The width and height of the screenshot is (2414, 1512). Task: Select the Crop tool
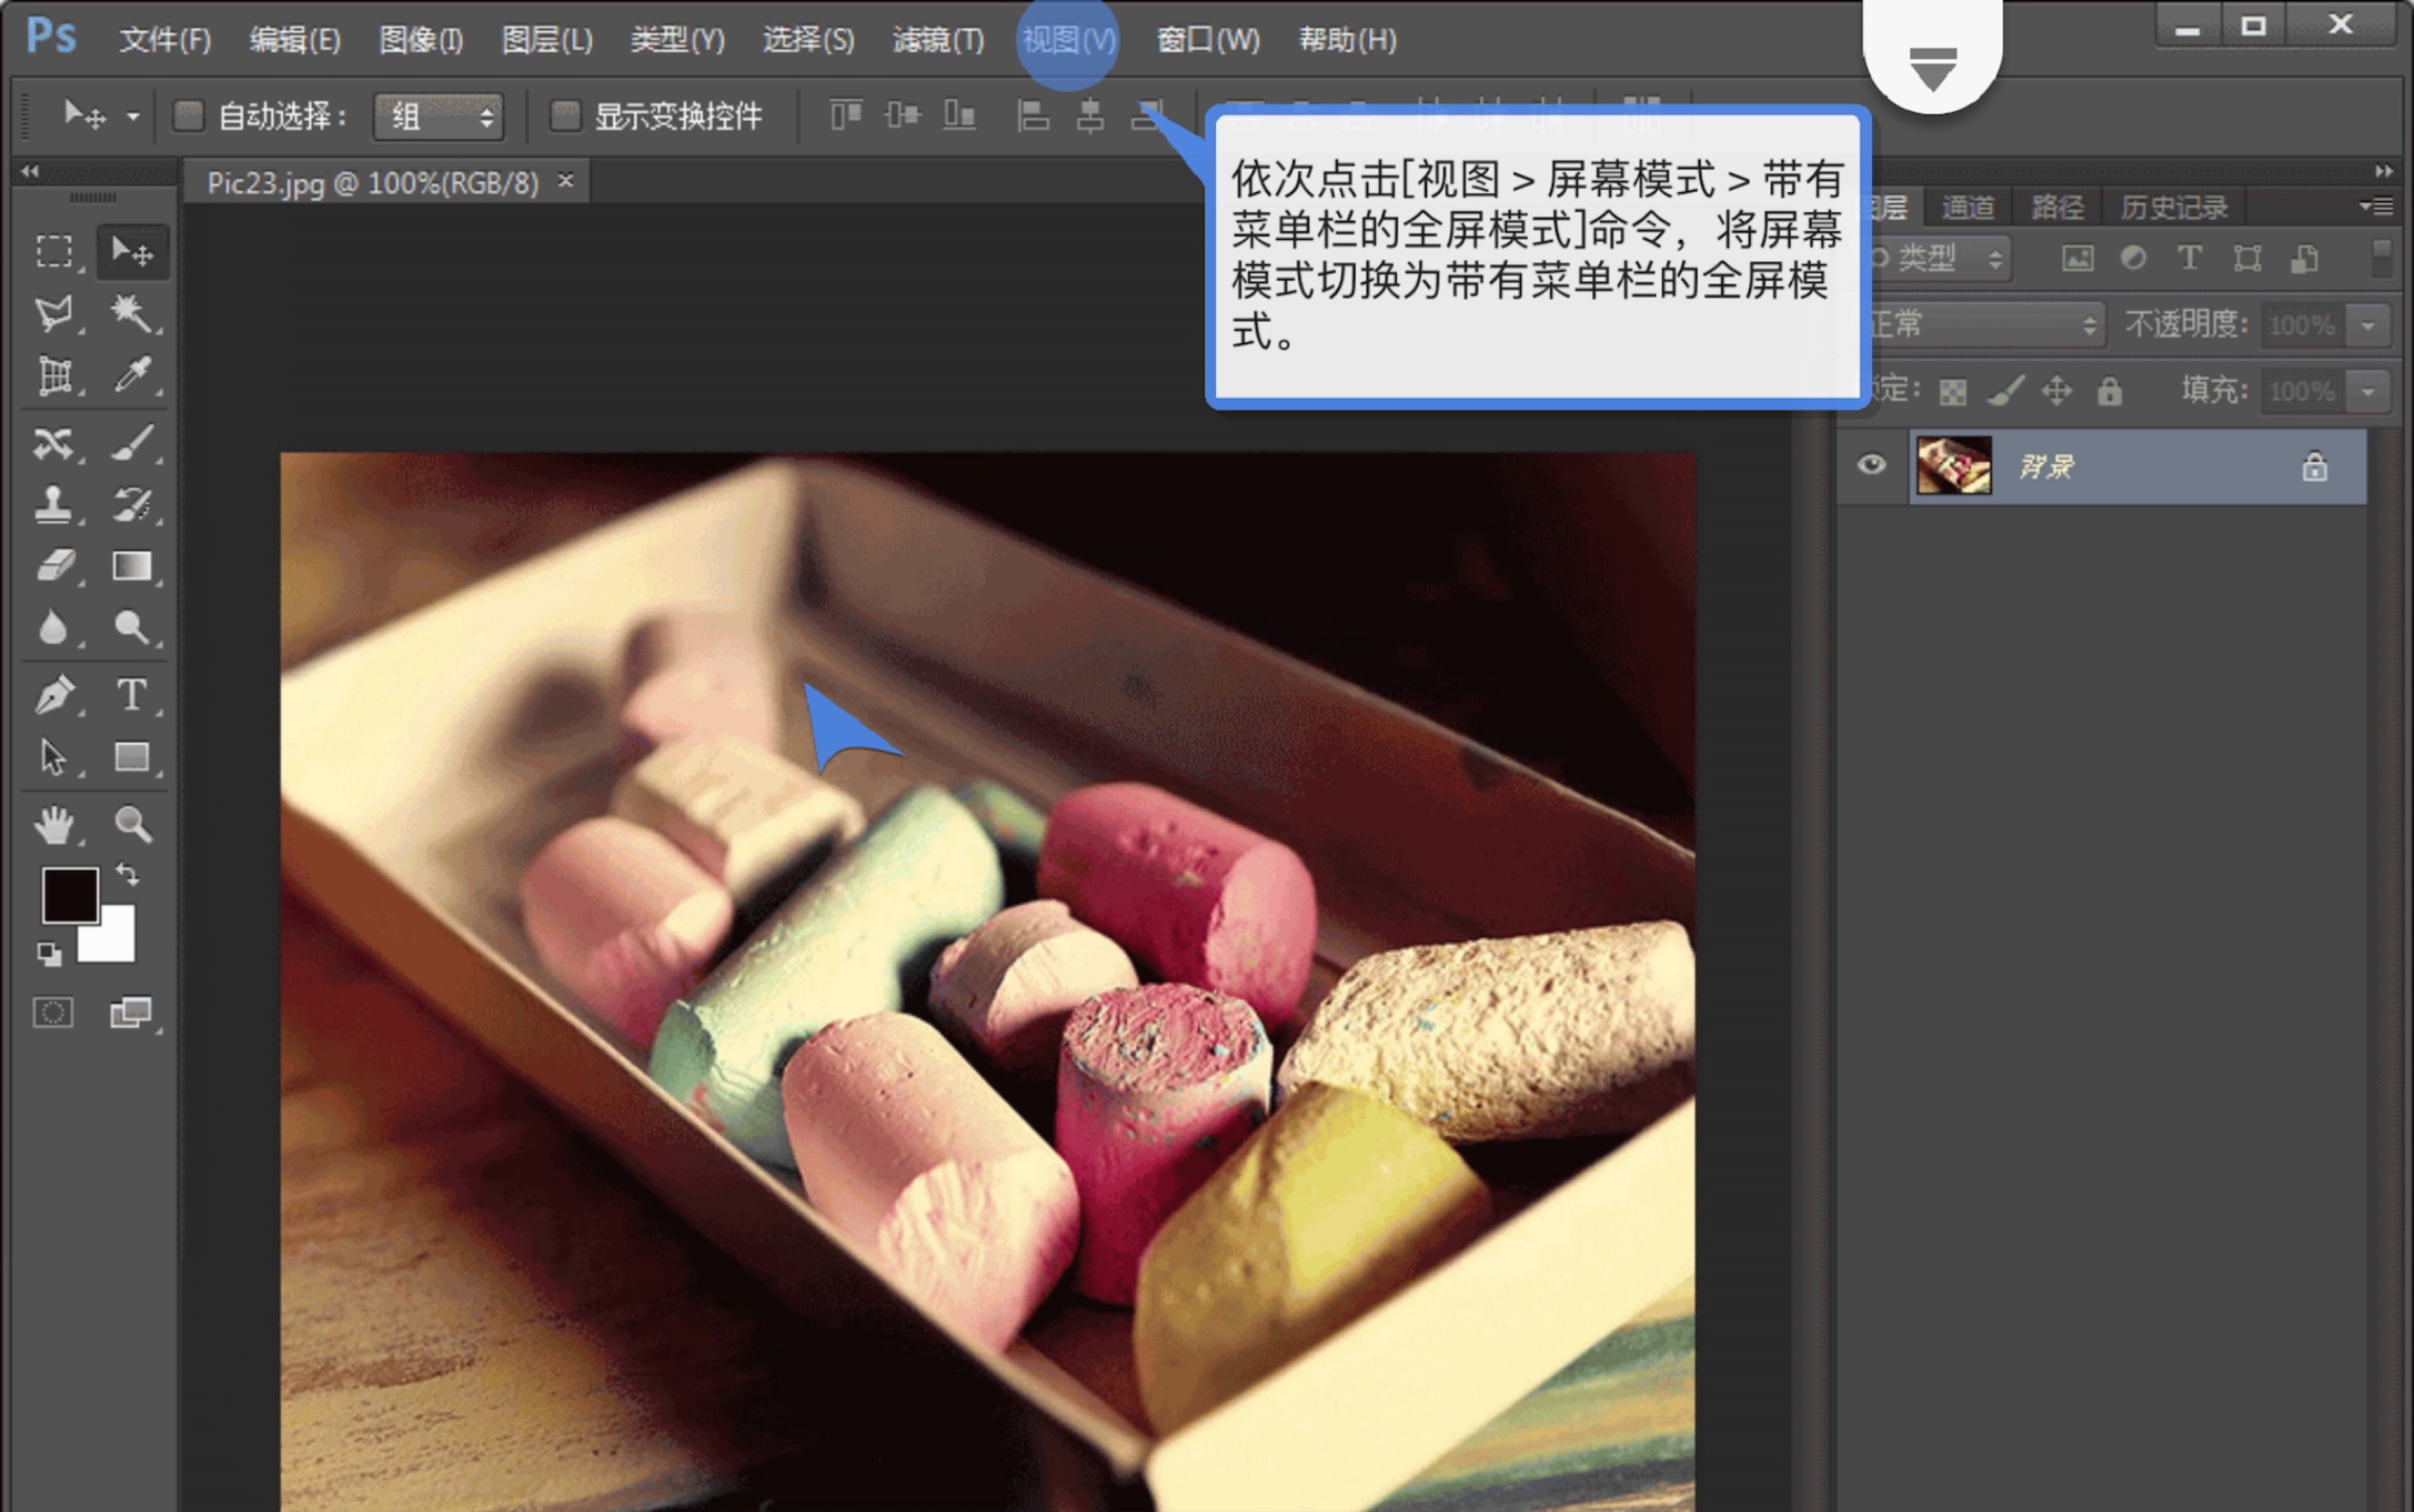click(55, 376)
